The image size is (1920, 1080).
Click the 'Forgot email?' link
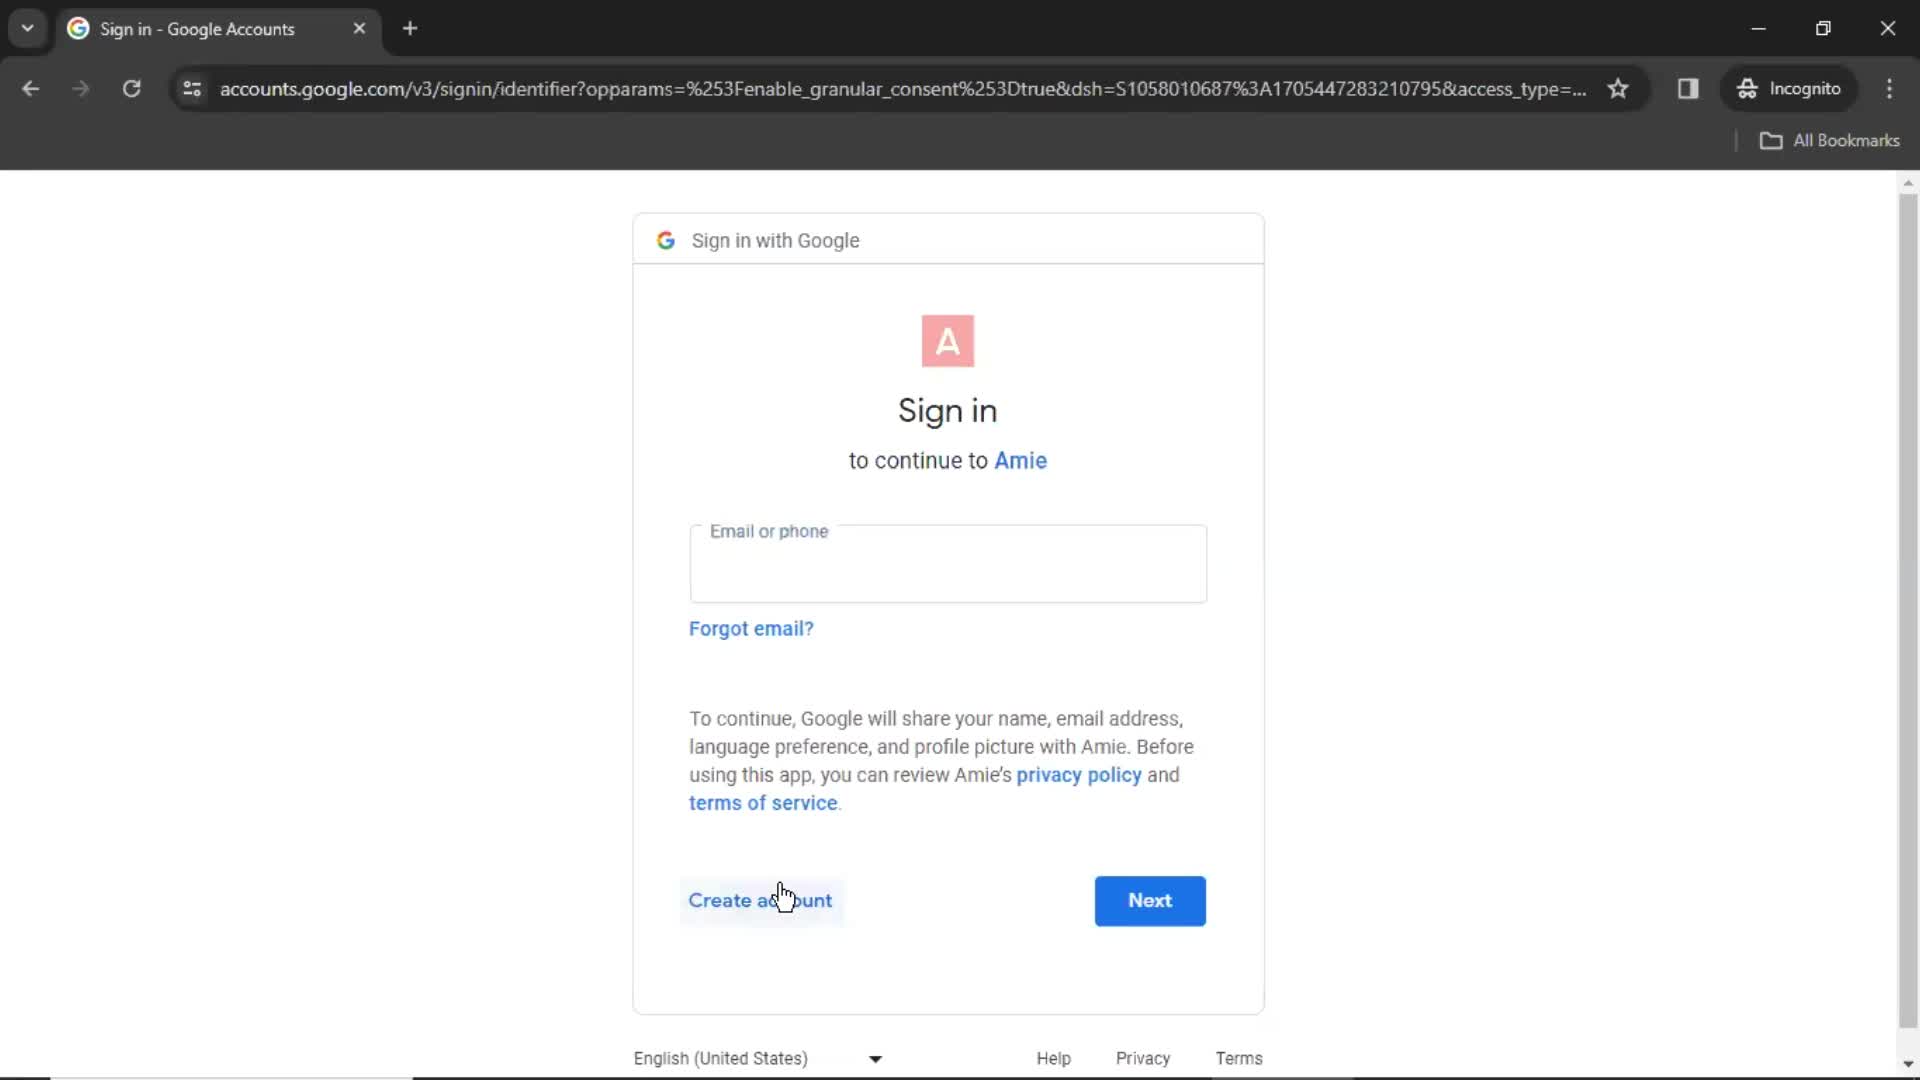[752, 628]
